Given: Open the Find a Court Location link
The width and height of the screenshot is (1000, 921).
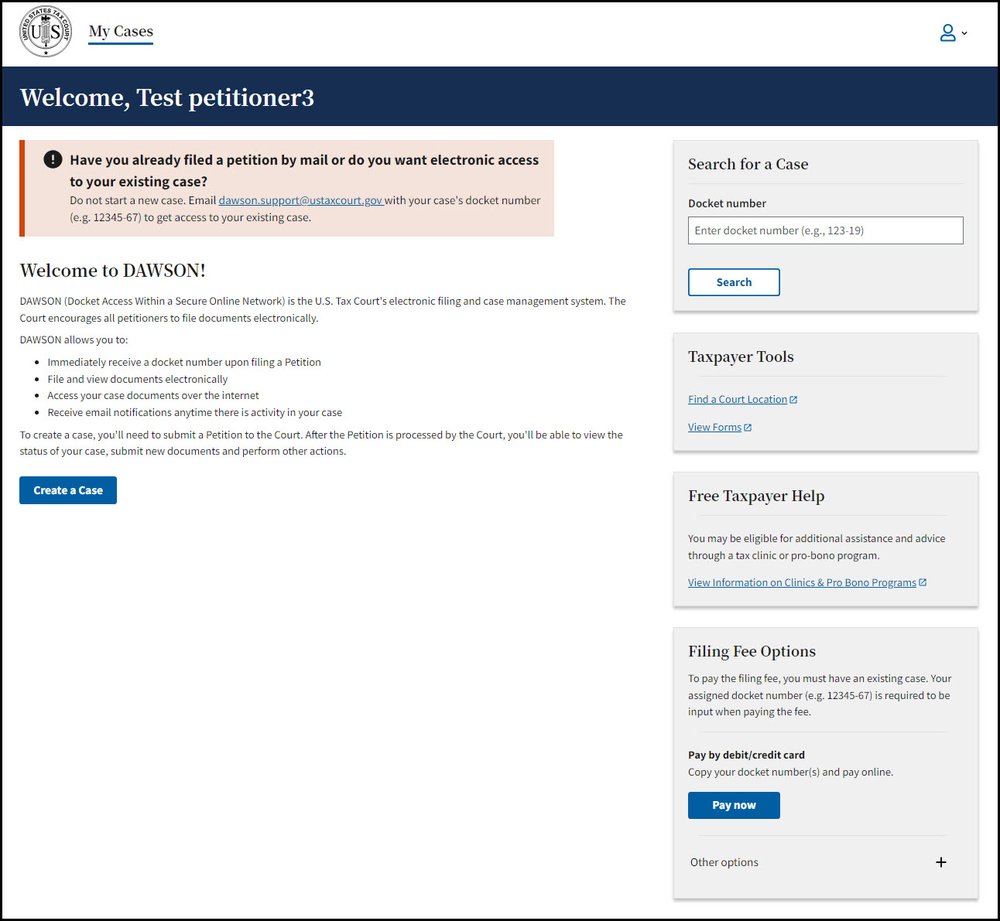Looking at the screenshot, I should pos(737,400).
